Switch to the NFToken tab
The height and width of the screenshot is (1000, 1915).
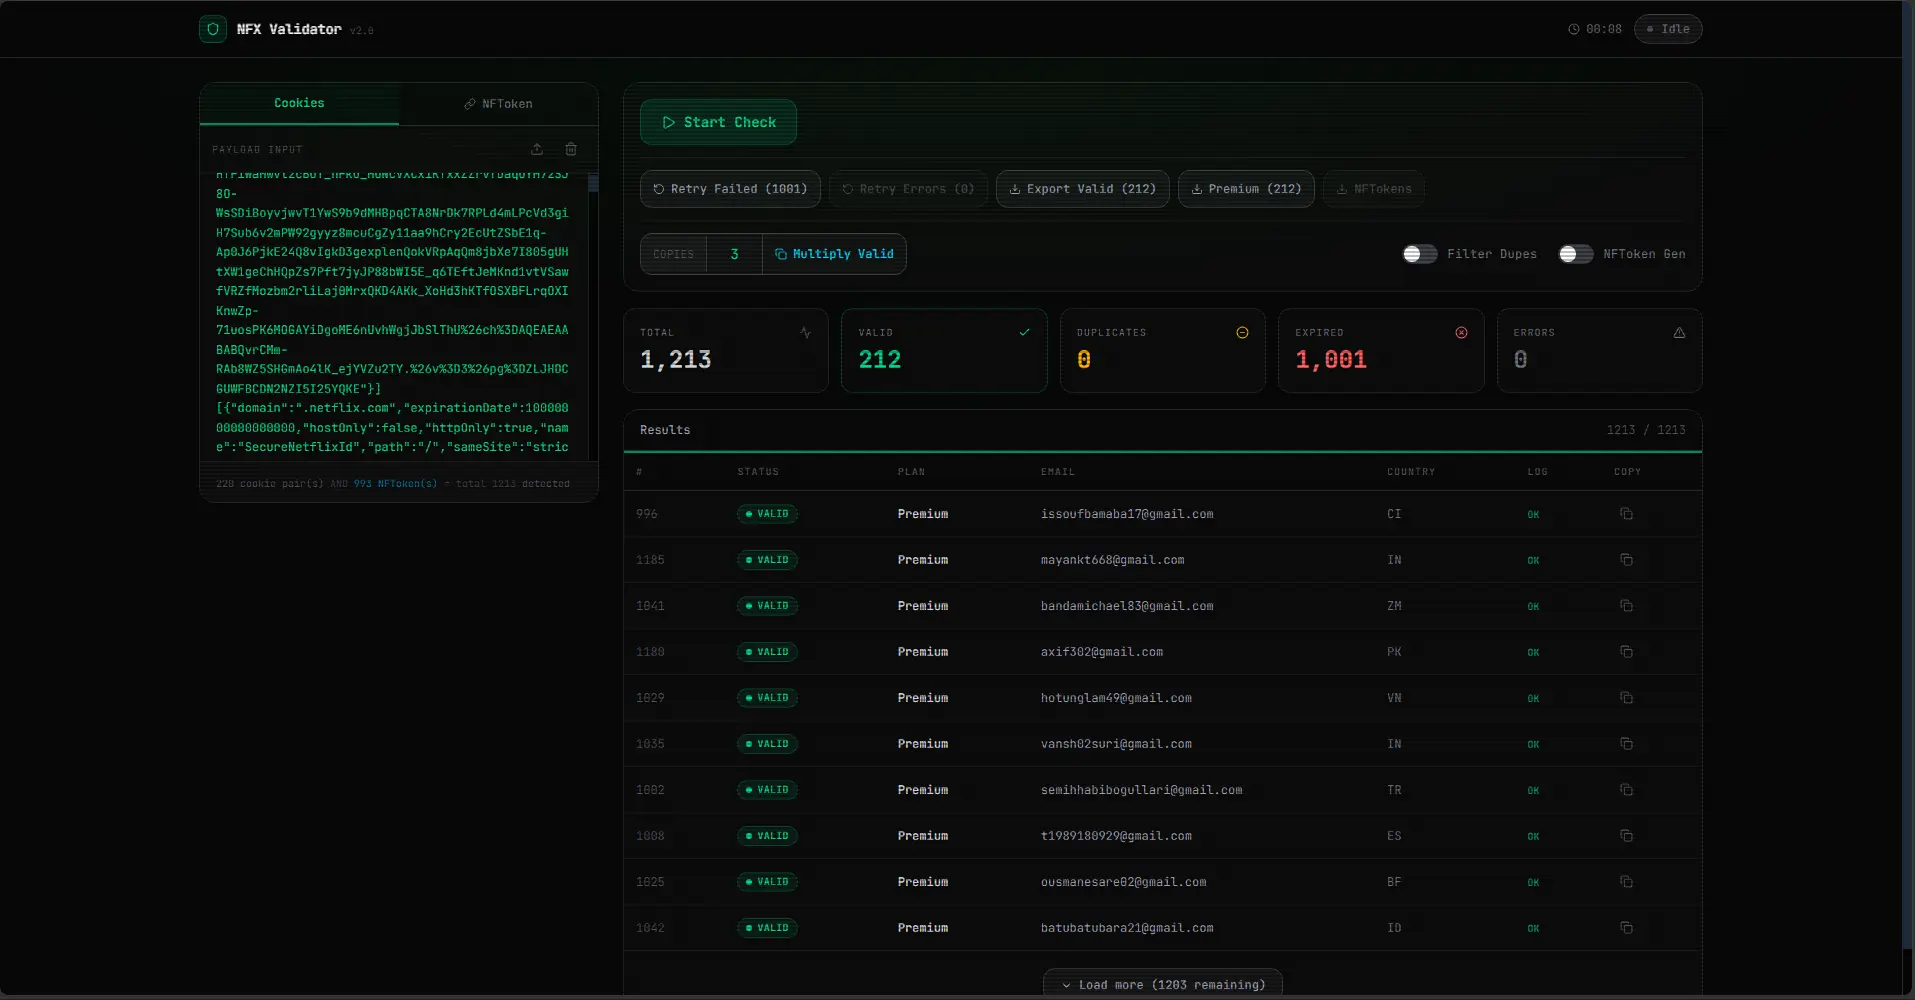[498, 104]
